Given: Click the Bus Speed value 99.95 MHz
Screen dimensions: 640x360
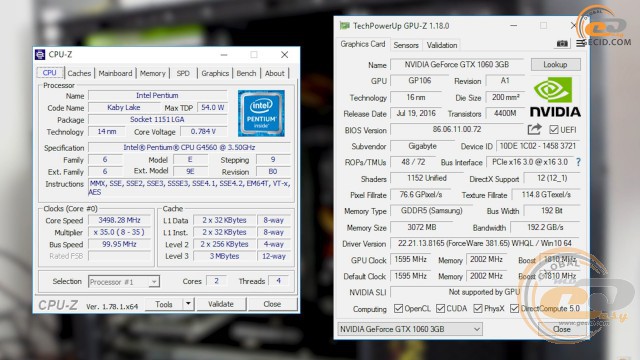Looking at the screenshot, I should tap(119, 244).
